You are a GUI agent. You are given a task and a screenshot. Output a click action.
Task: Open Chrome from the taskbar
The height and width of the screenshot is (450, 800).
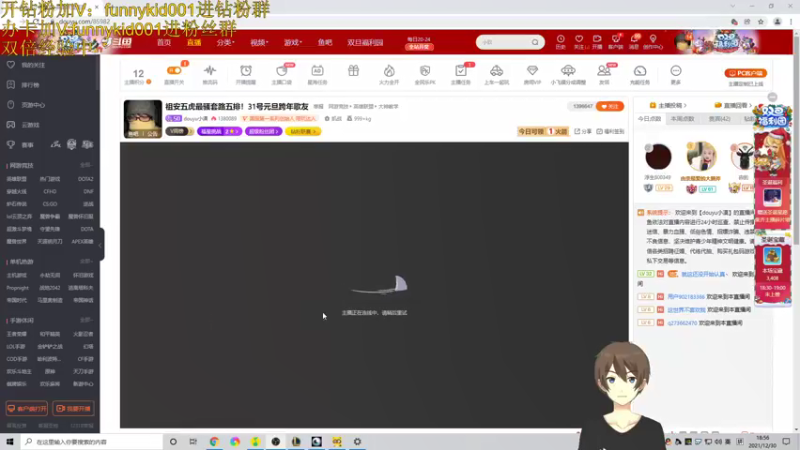(214, 441)
